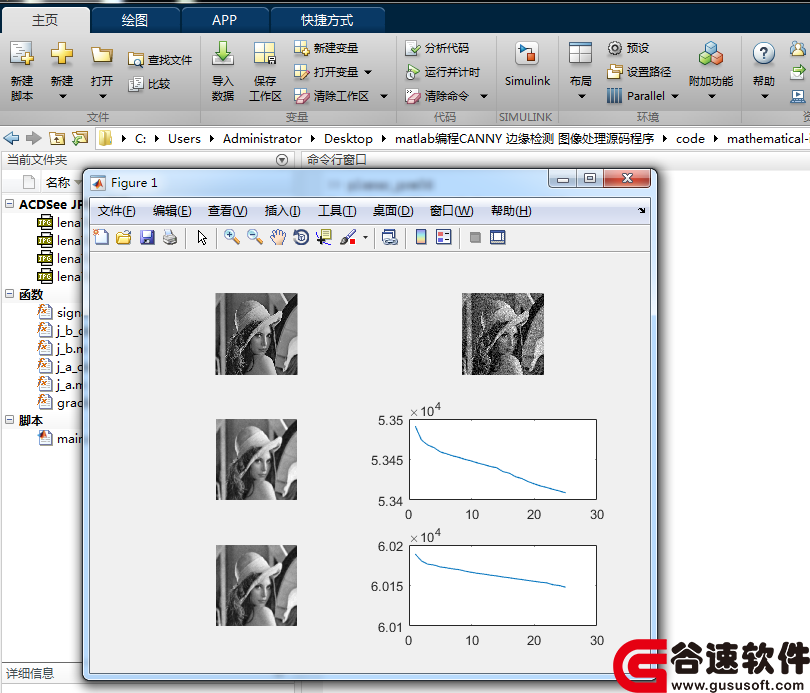Switch to the 快捷方式 ribbon tab
This screenshot has width=810, height=693.
coord(328,20)
